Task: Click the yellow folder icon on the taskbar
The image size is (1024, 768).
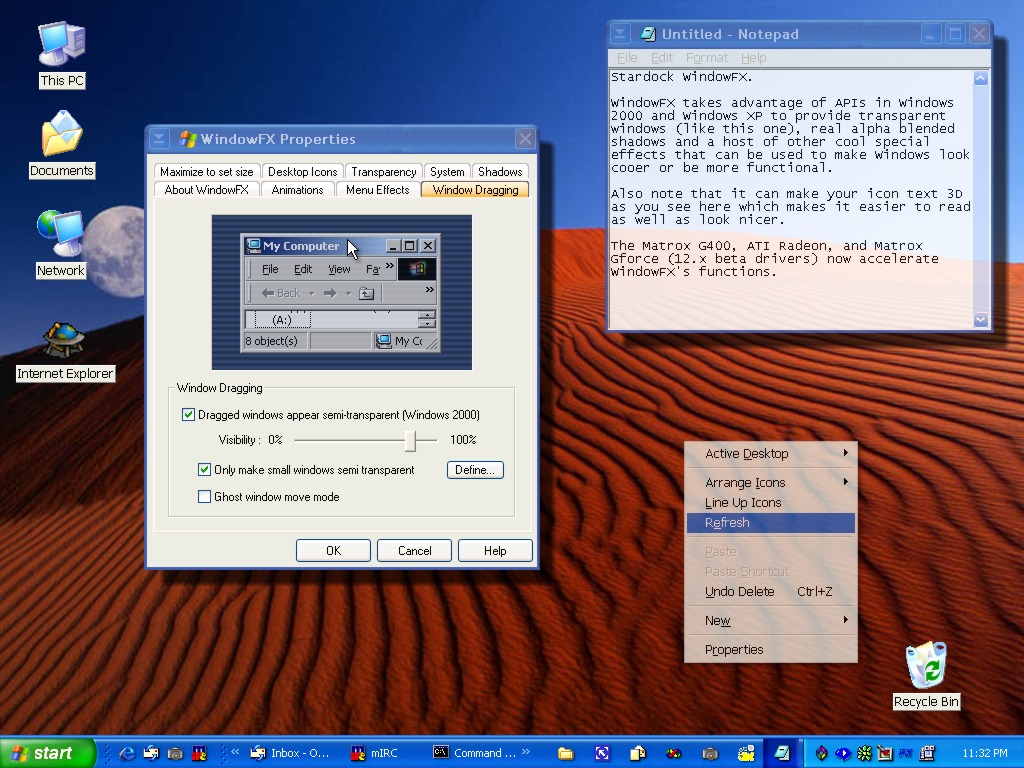Action: click(x=566, y=753)
